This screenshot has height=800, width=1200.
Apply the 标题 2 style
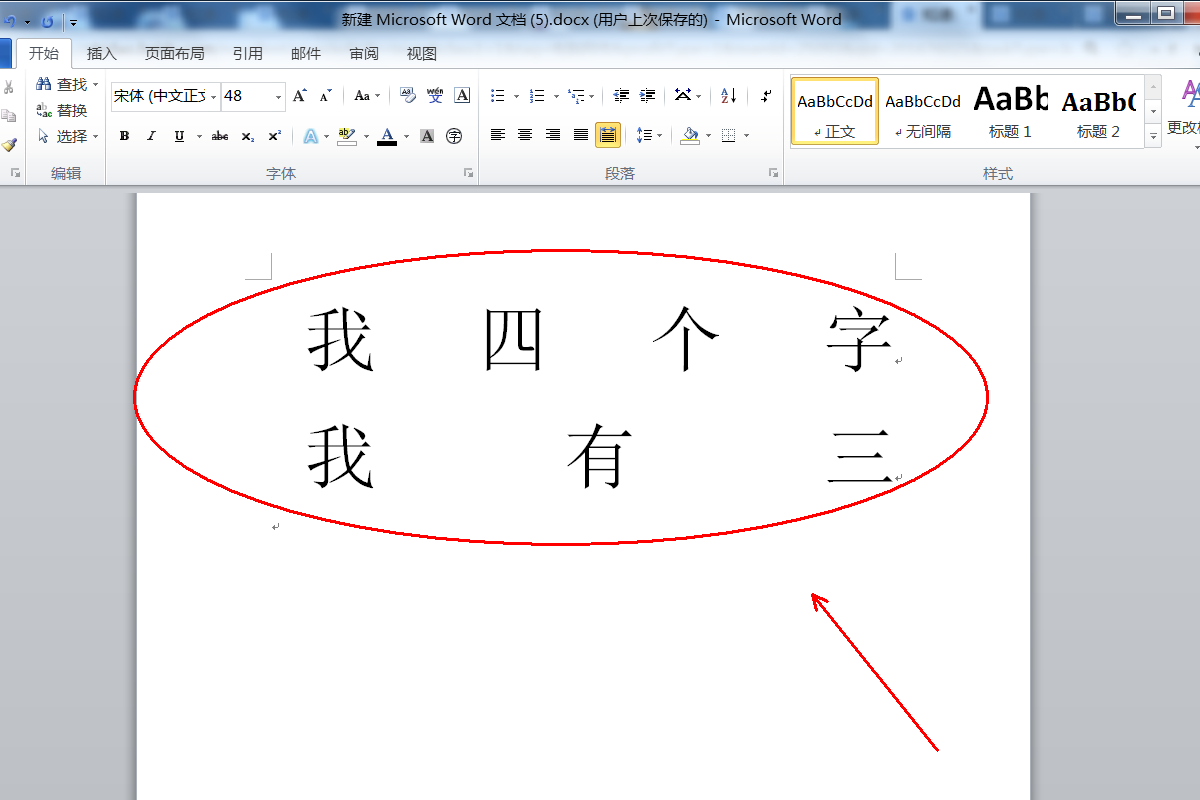[x=1097, y=111]
